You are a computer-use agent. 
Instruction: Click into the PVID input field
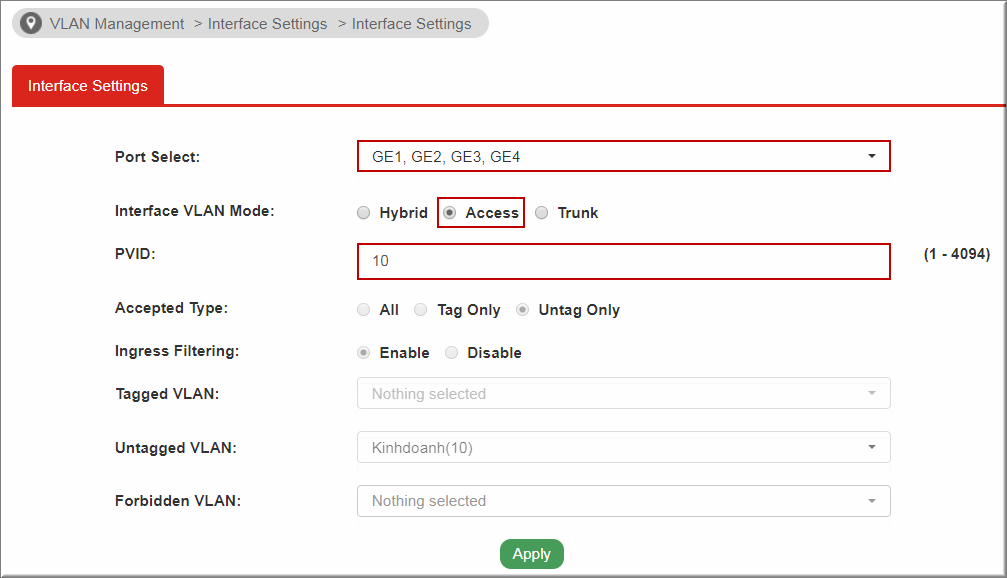(622, 261)
